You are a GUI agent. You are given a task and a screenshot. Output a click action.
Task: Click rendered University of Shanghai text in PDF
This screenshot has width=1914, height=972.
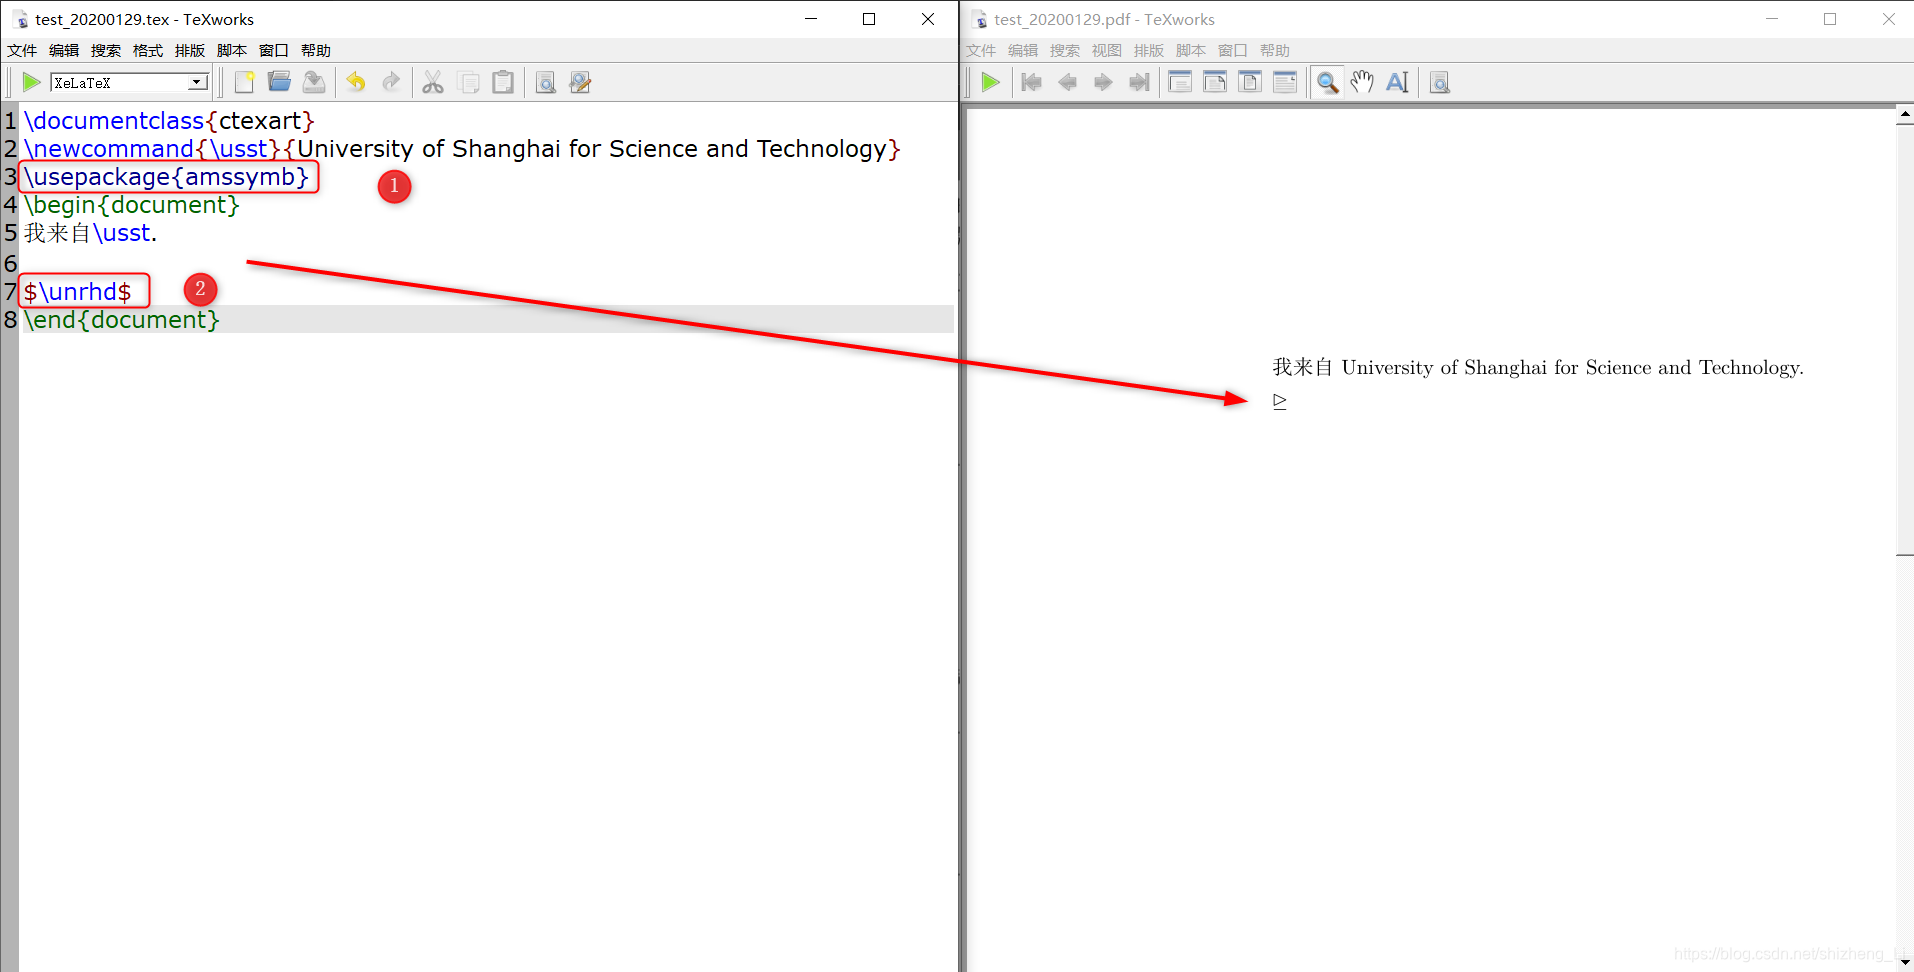[1572, 368]
